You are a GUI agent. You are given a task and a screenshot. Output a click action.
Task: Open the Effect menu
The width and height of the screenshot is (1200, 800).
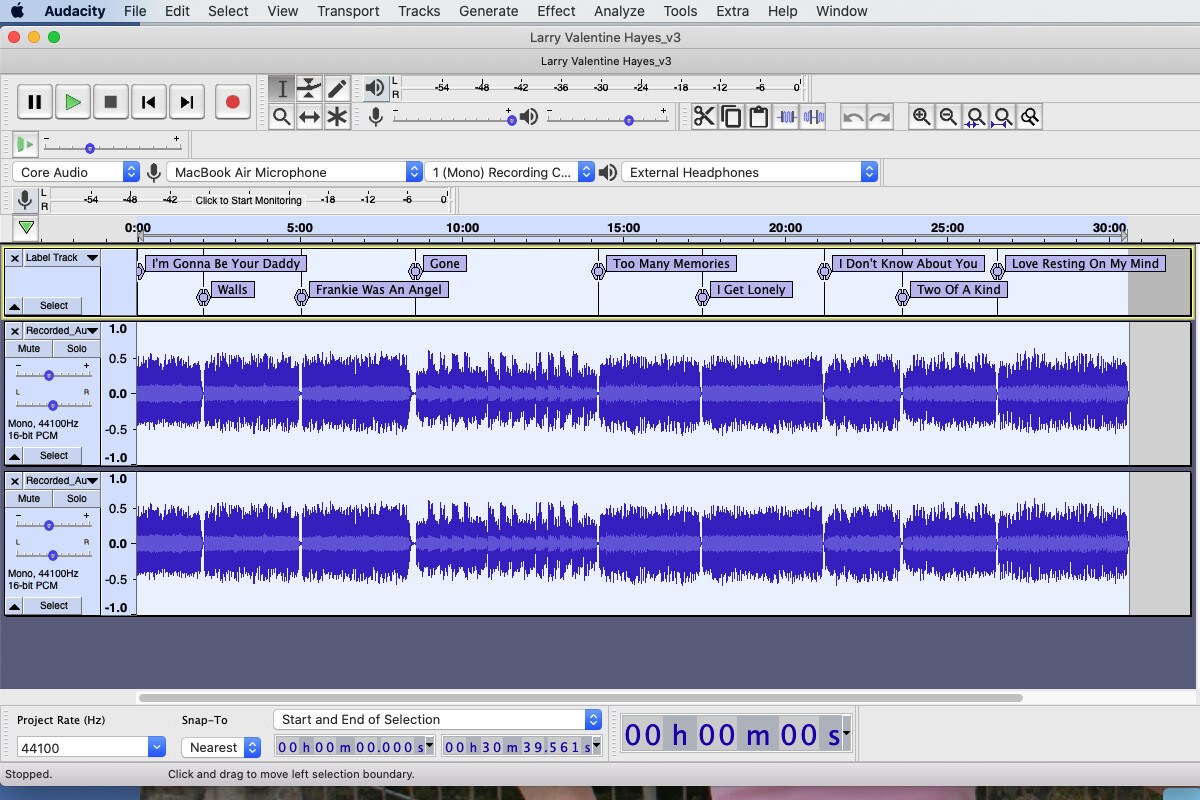(x=556, y=11)
